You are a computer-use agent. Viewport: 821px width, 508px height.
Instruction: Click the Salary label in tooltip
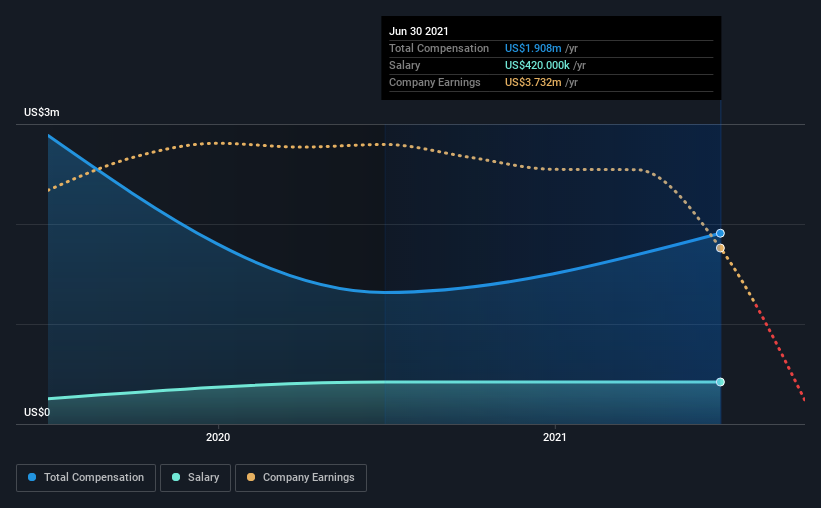pyautogui.click(x=404, y=65)
